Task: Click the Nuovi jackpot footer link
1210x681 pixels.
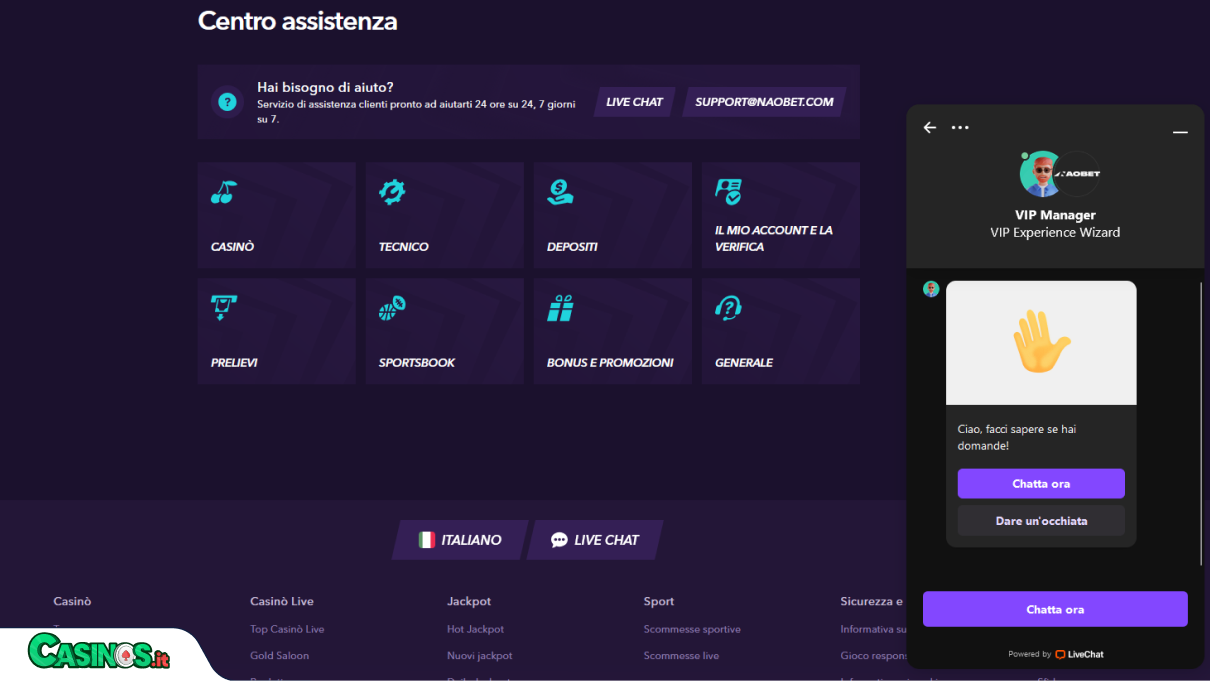Action: click(x=479, y=656)
